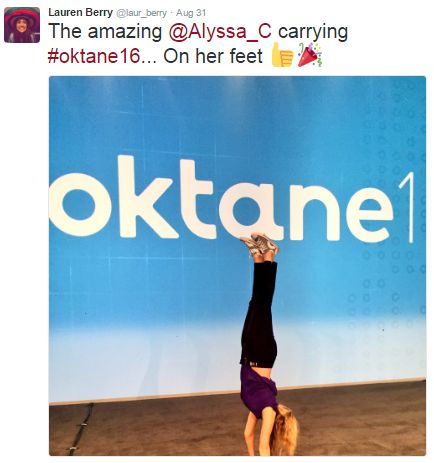Click the word "carrying" in the tweet

tap(313, 33)
